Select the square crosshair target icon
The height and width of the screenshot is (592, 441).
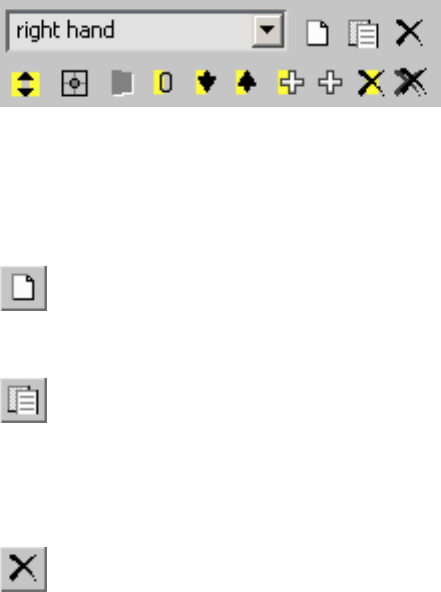74,83
